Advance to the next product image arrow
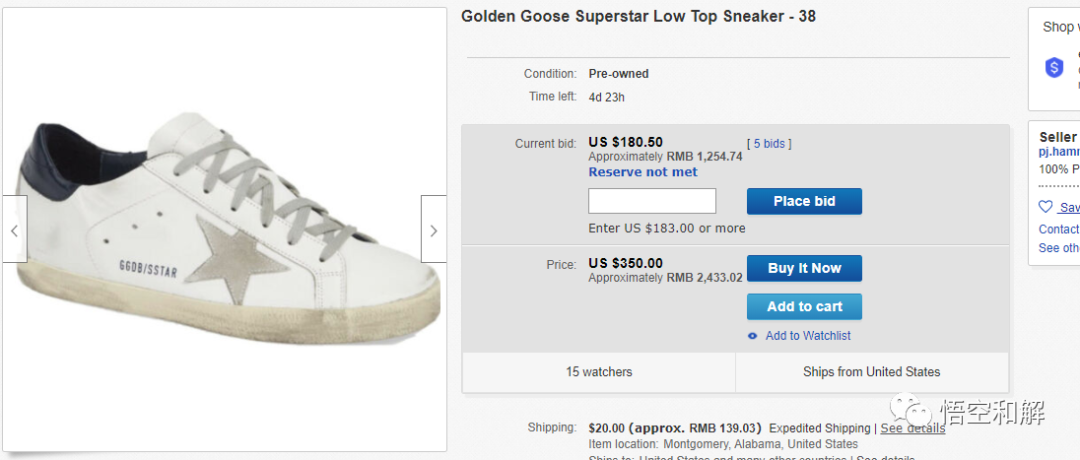1080x460 pixels. point(433,230)
